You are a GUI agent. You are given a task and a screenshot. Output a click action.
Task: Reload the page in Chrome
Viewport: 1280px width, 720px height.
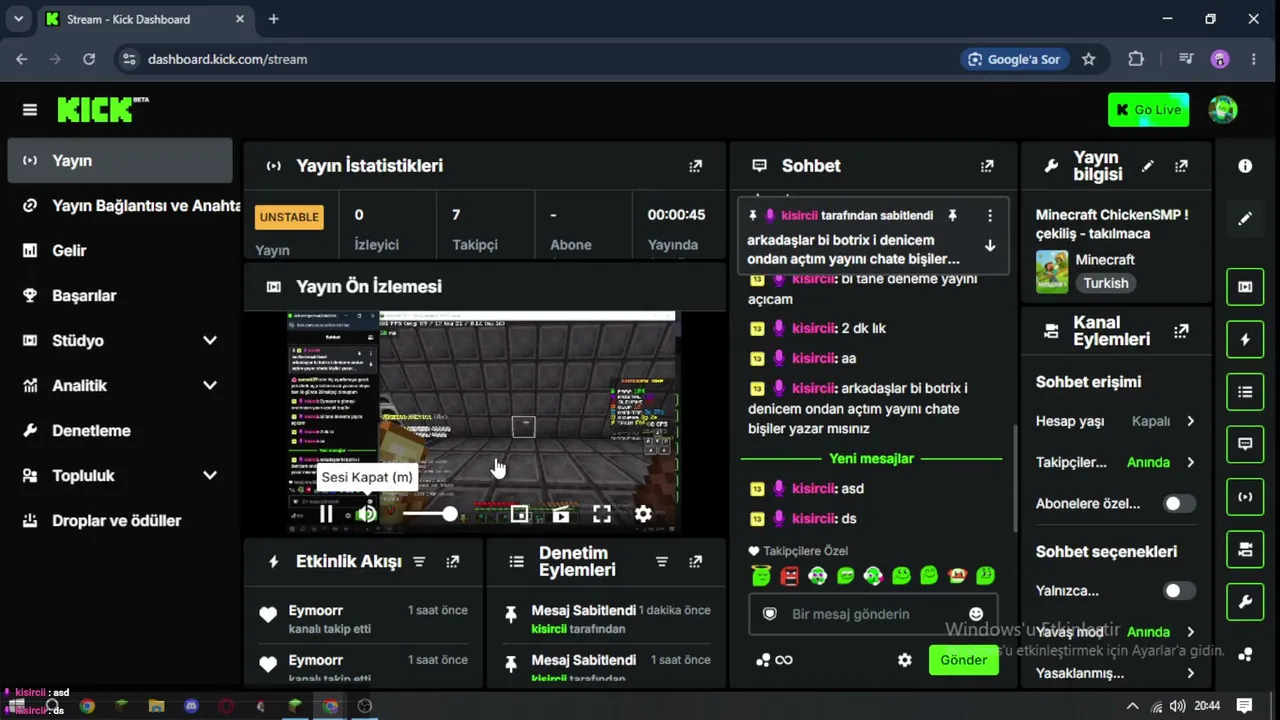click(89, 59)
